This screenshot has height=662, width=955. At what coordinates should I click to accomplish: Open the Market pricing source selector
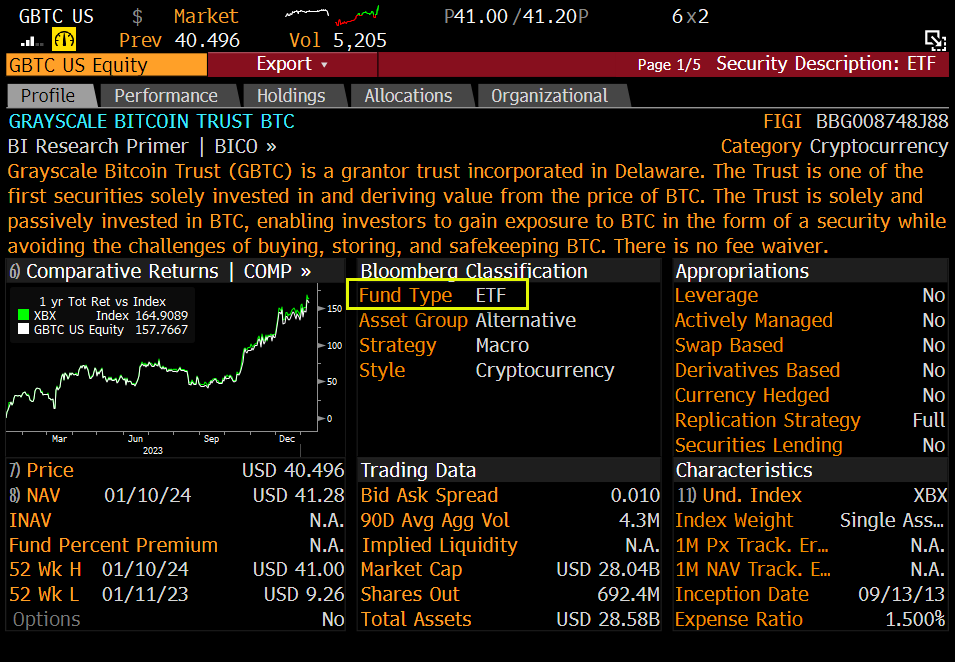point(205,16)
